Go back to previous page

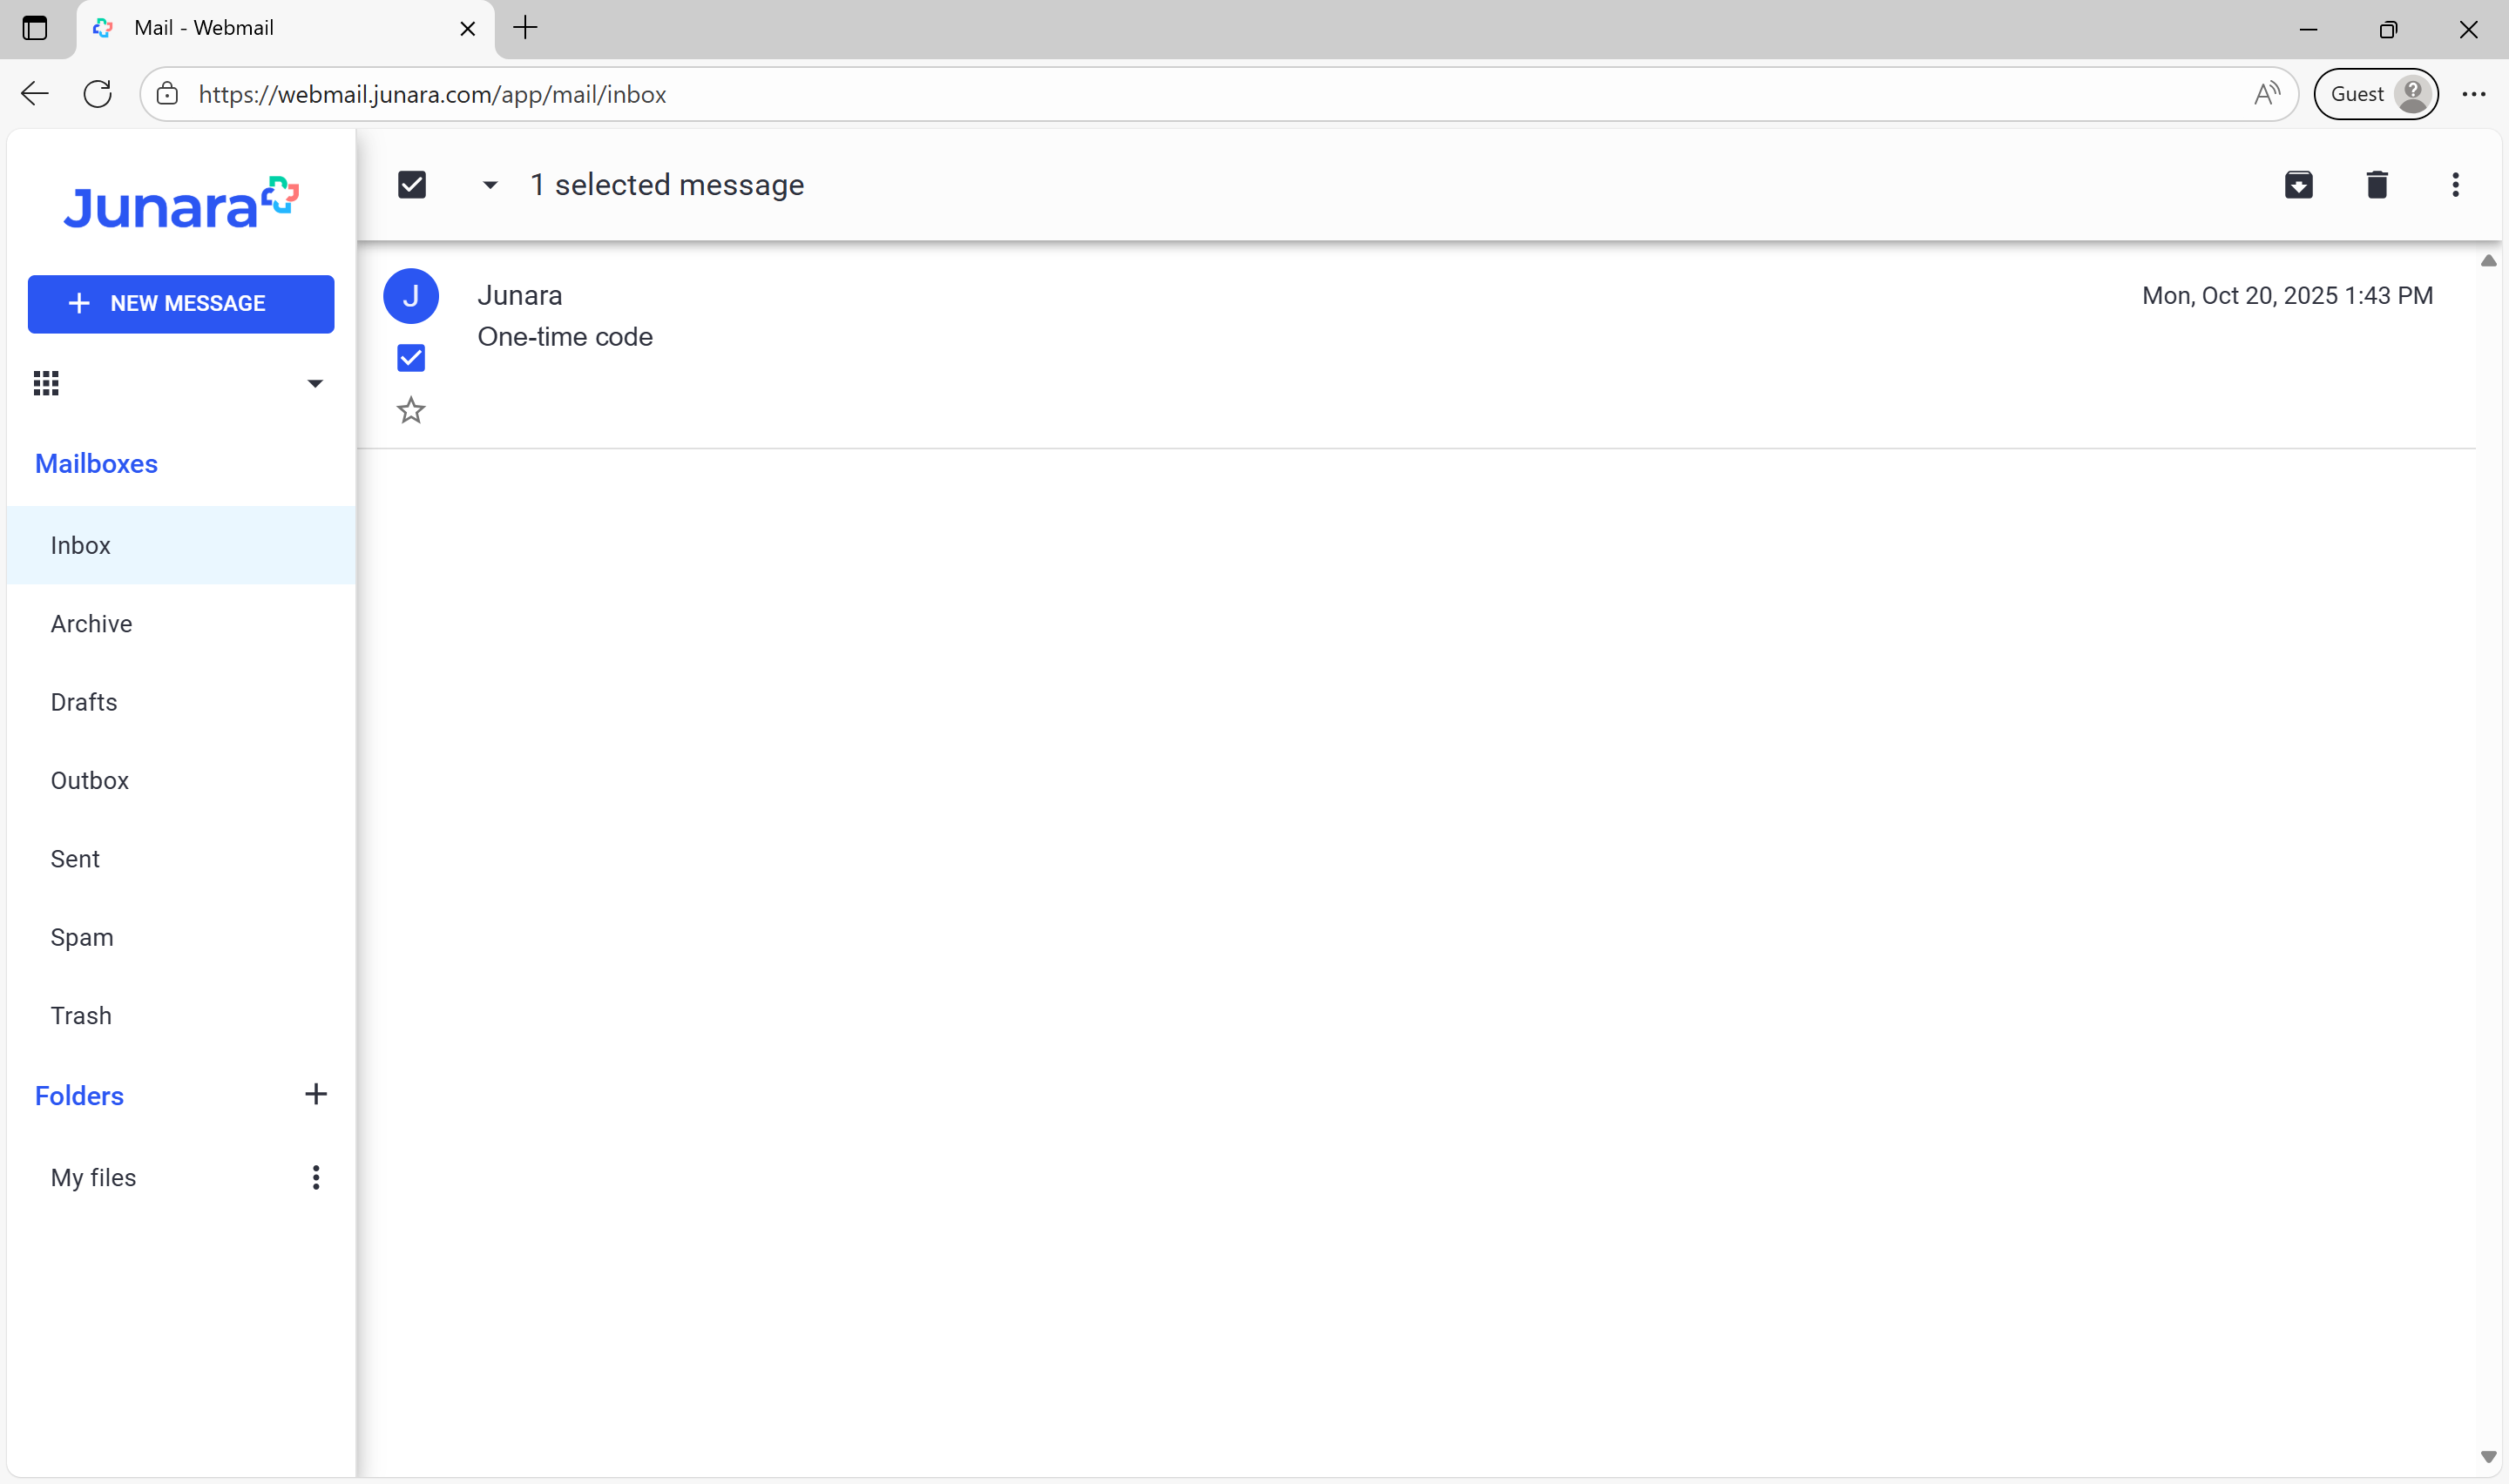(x=35, y=94)
